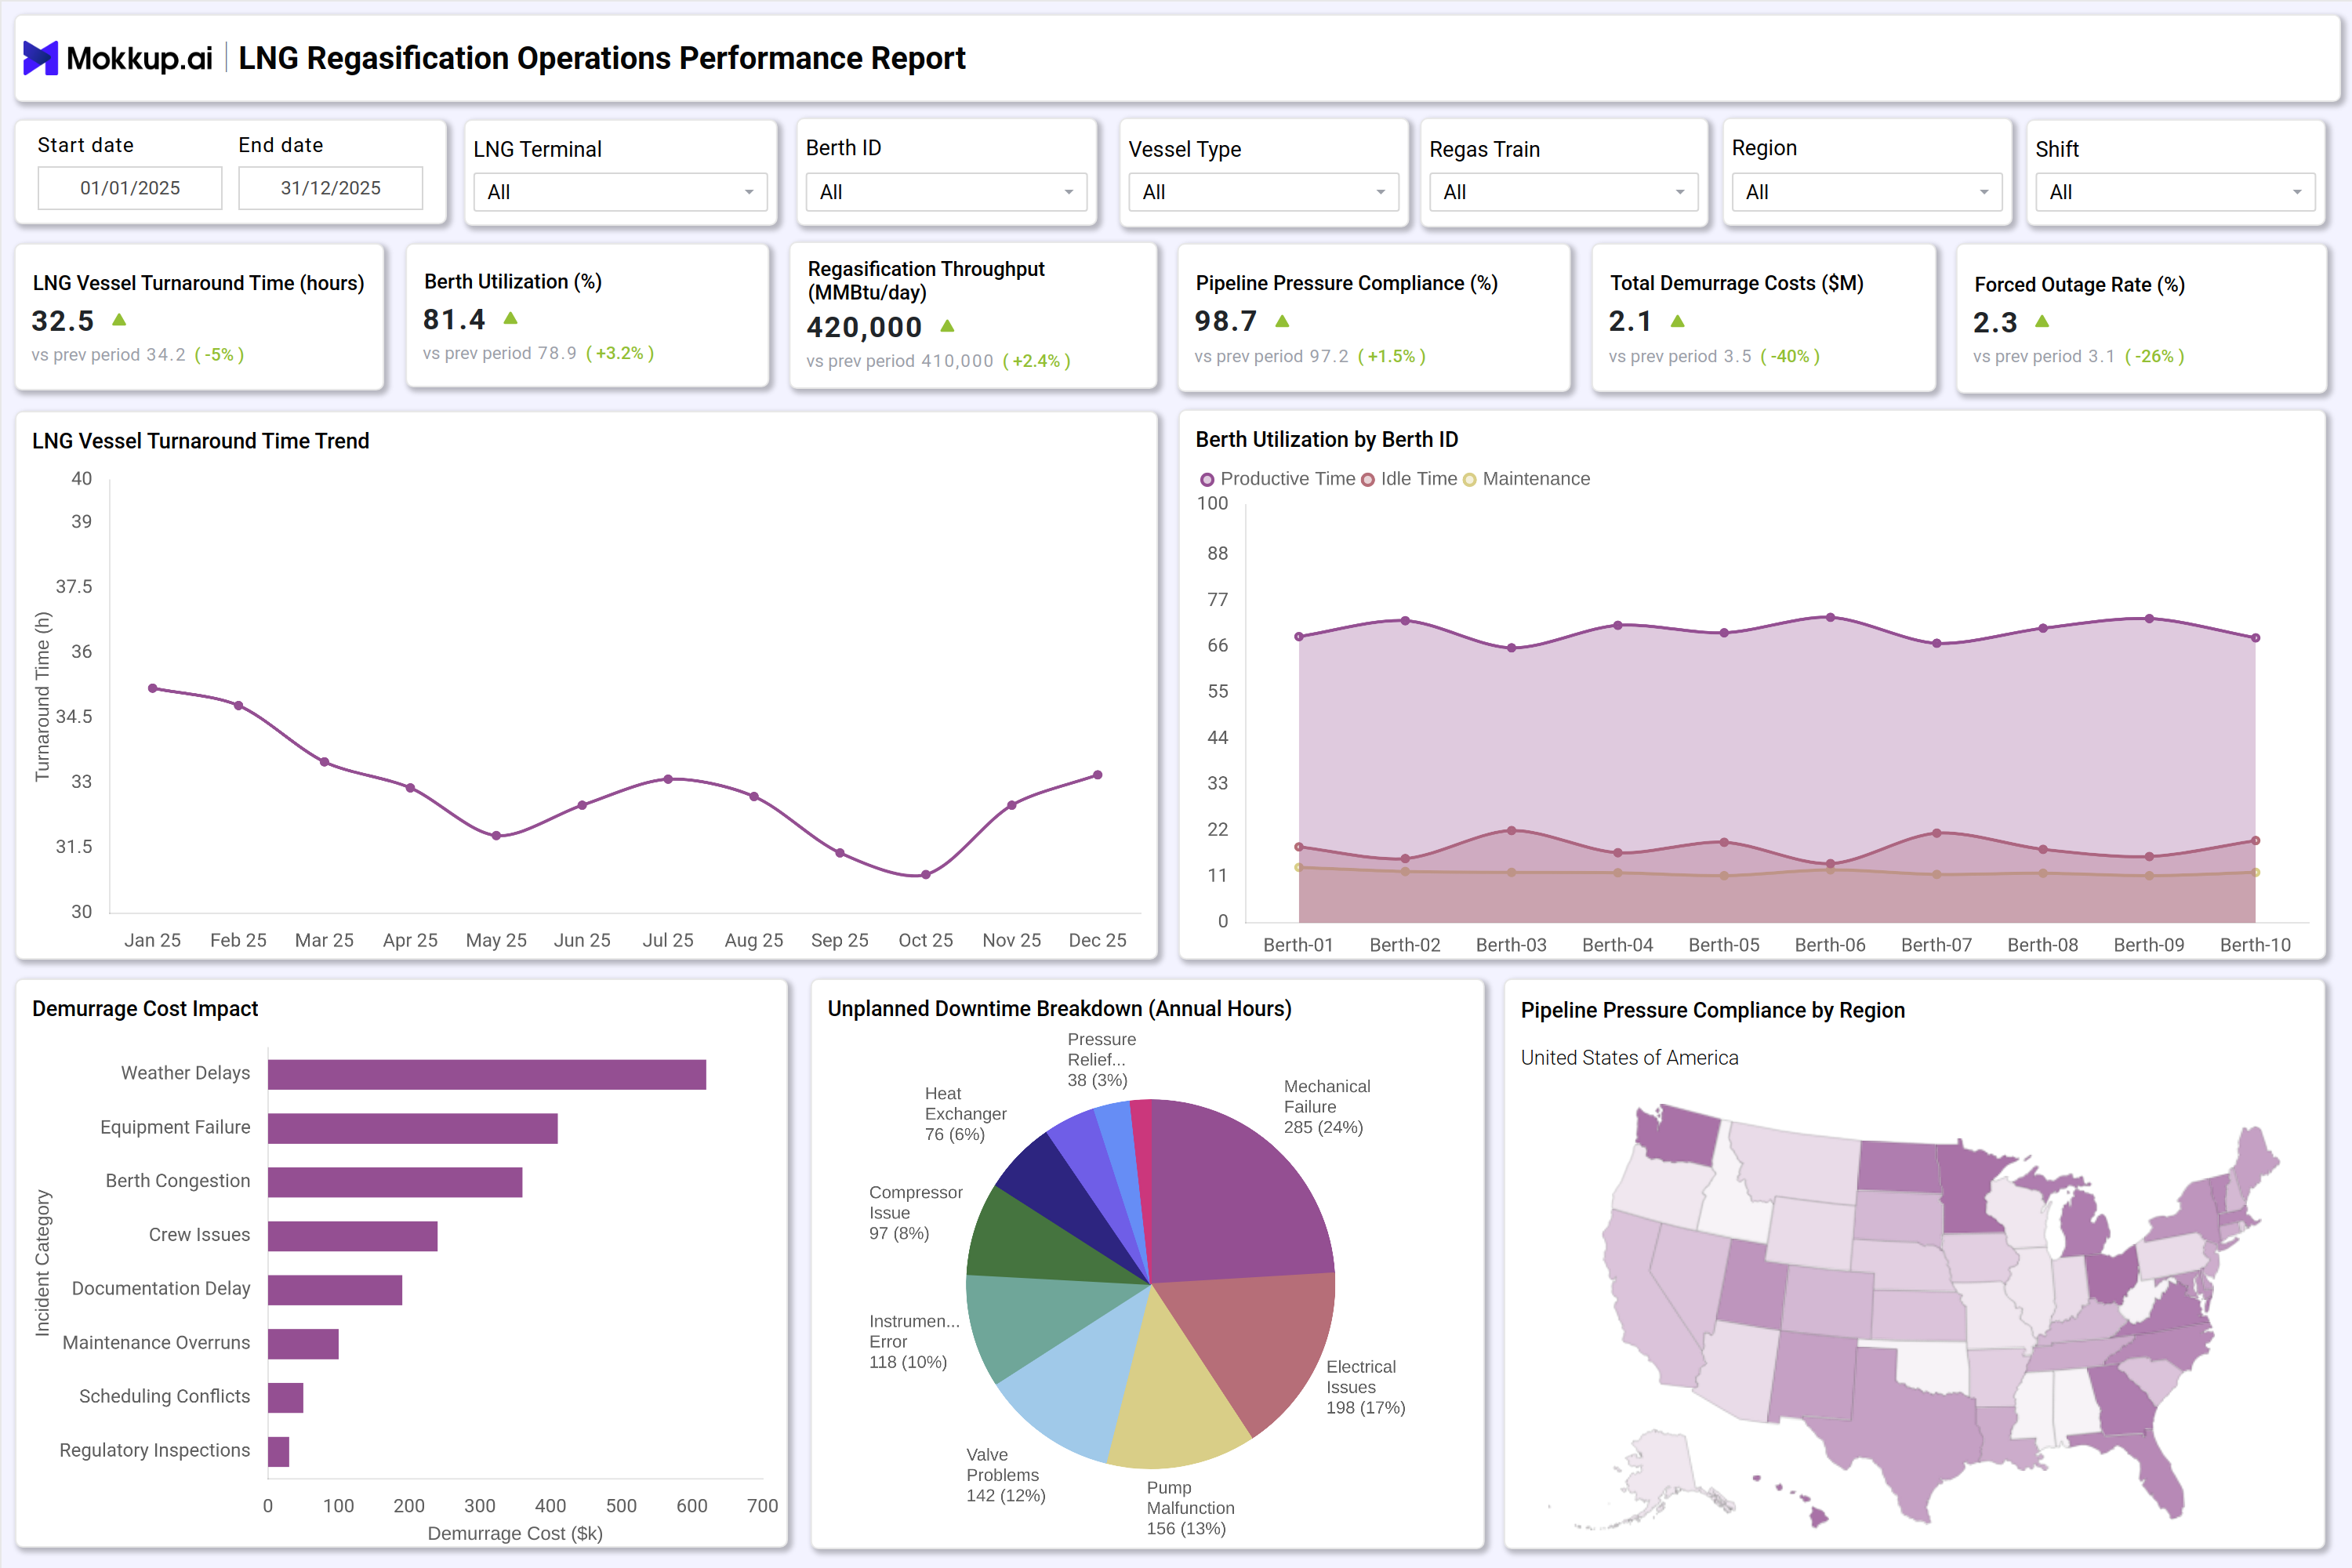Image resolution: width=2352 pixels, height=1568 pixels.
Task: Click the '(+2.4%)' throughput change text
Action: point(1036,361)
